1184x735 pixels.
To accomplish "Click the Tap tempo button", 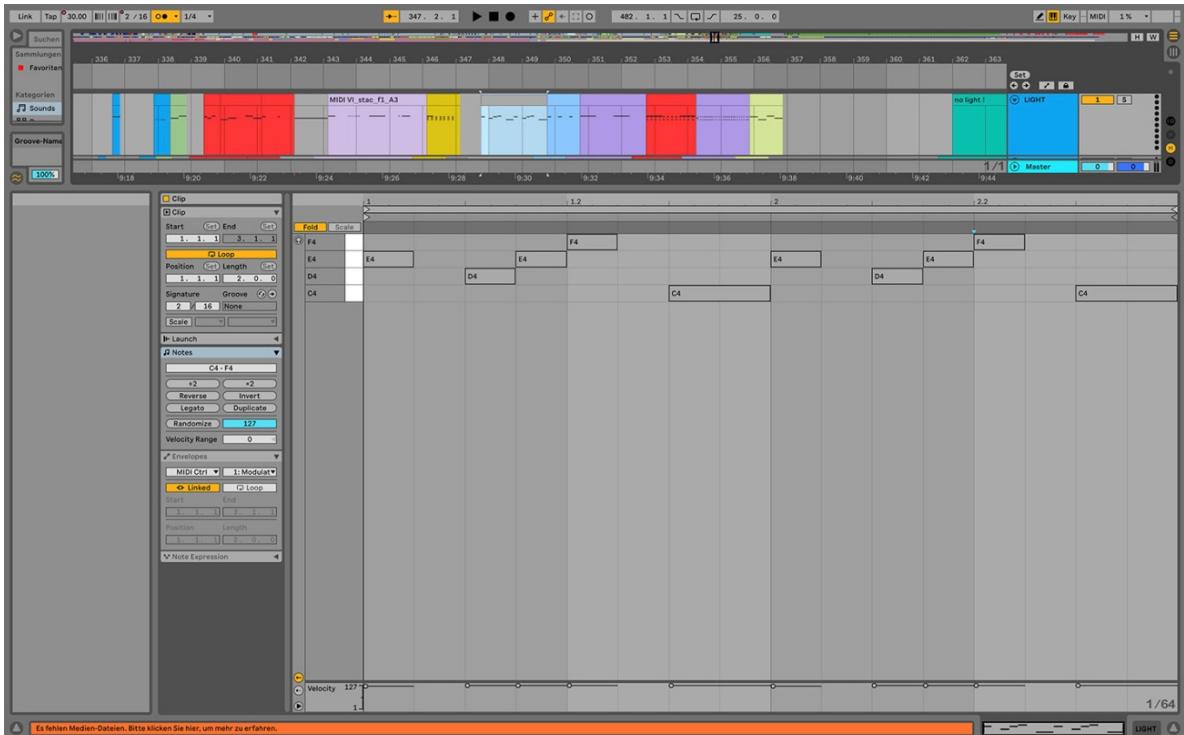I will tap(51, 16).
